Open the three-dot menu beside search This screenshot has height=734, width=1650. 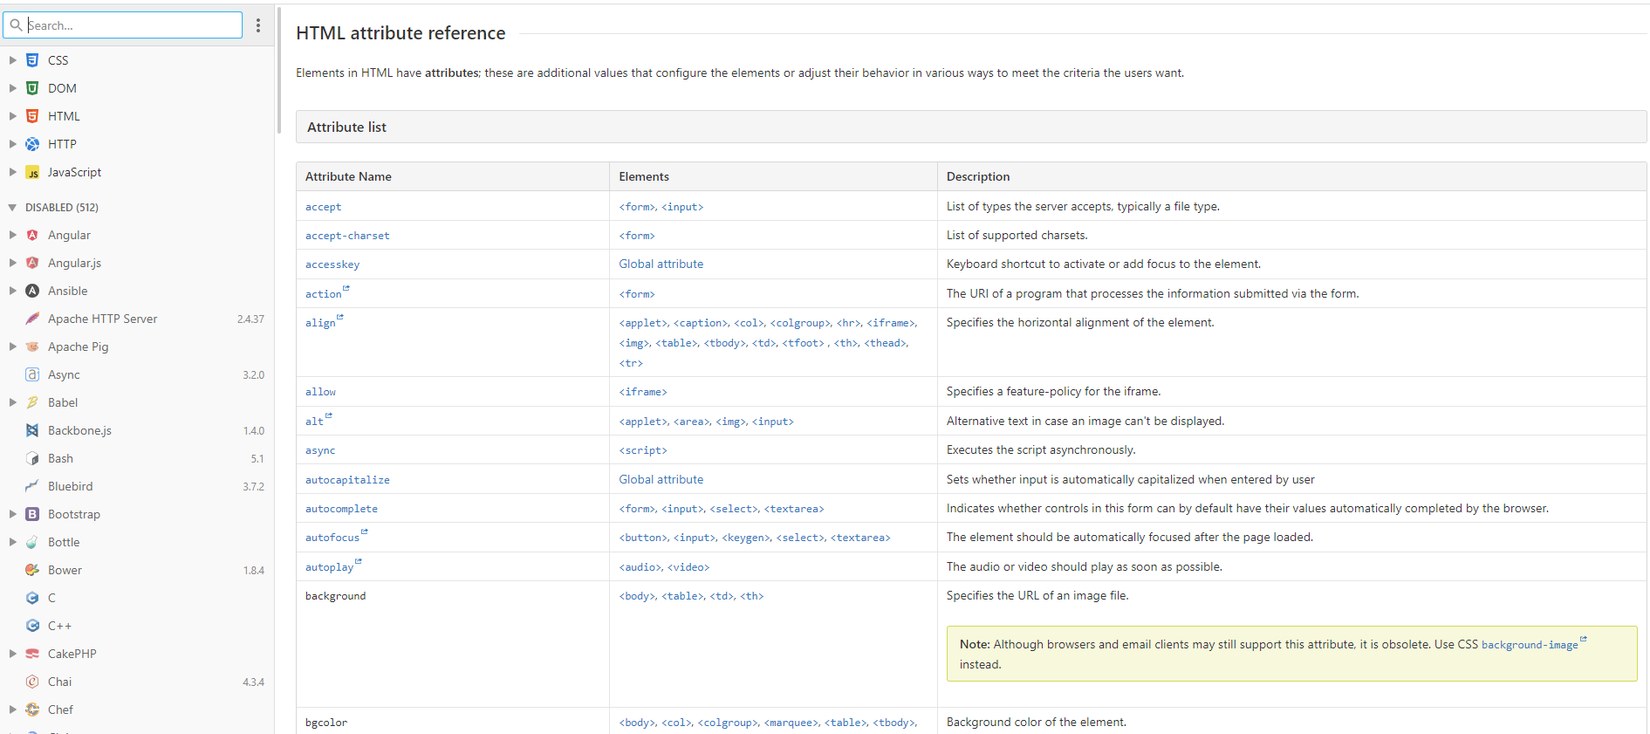[258, 25]
